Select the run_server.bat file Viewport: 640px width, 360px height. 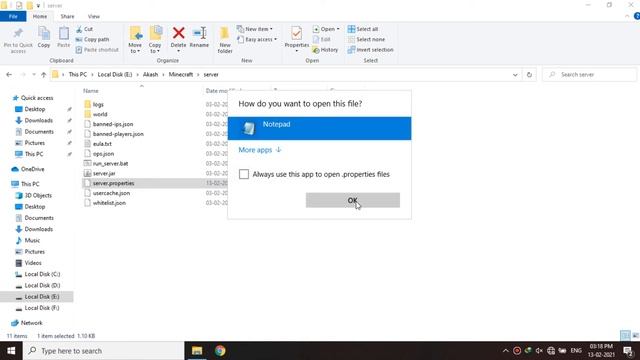click(110, 163)
